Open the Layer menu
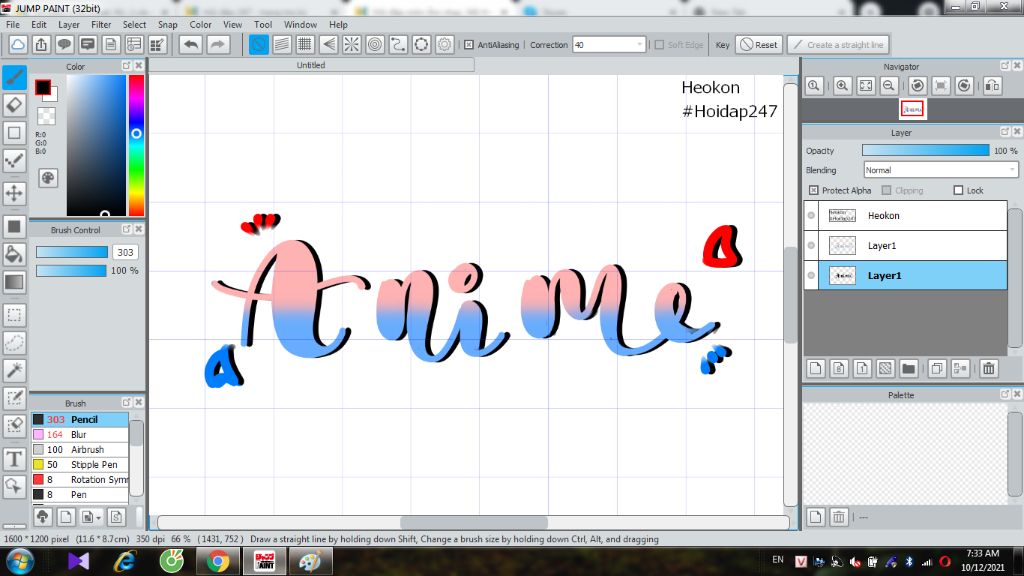 (69, 24)
